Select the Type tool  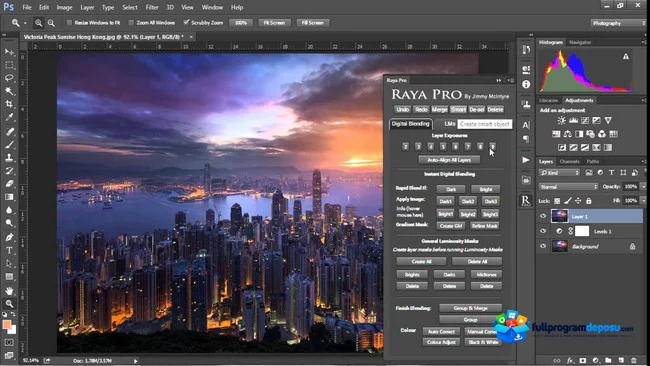[x=9, y=250]
